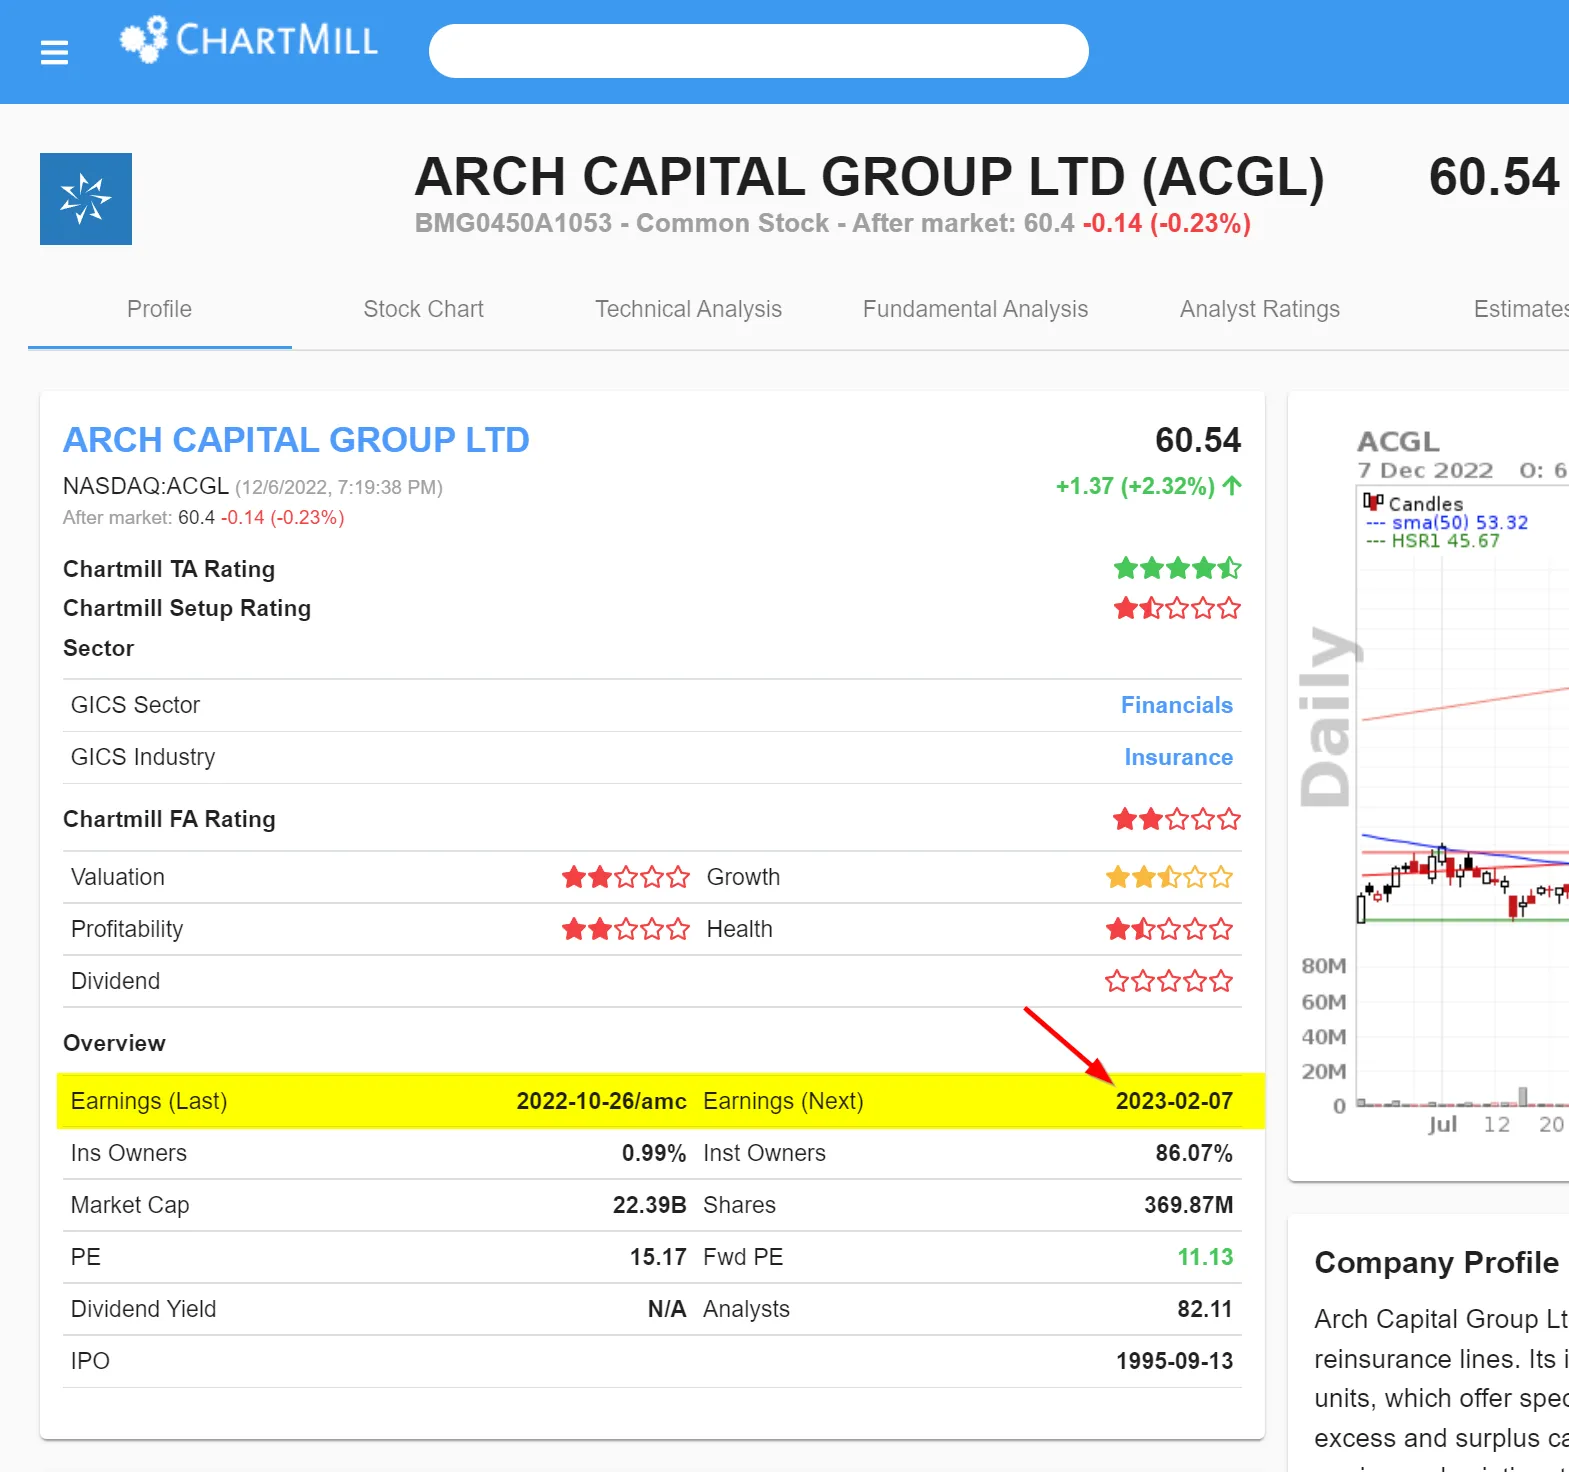Click the Dividend Yield value N/A
Viewport: 1569px width, 1472px height.
[x=667, y=1309]
